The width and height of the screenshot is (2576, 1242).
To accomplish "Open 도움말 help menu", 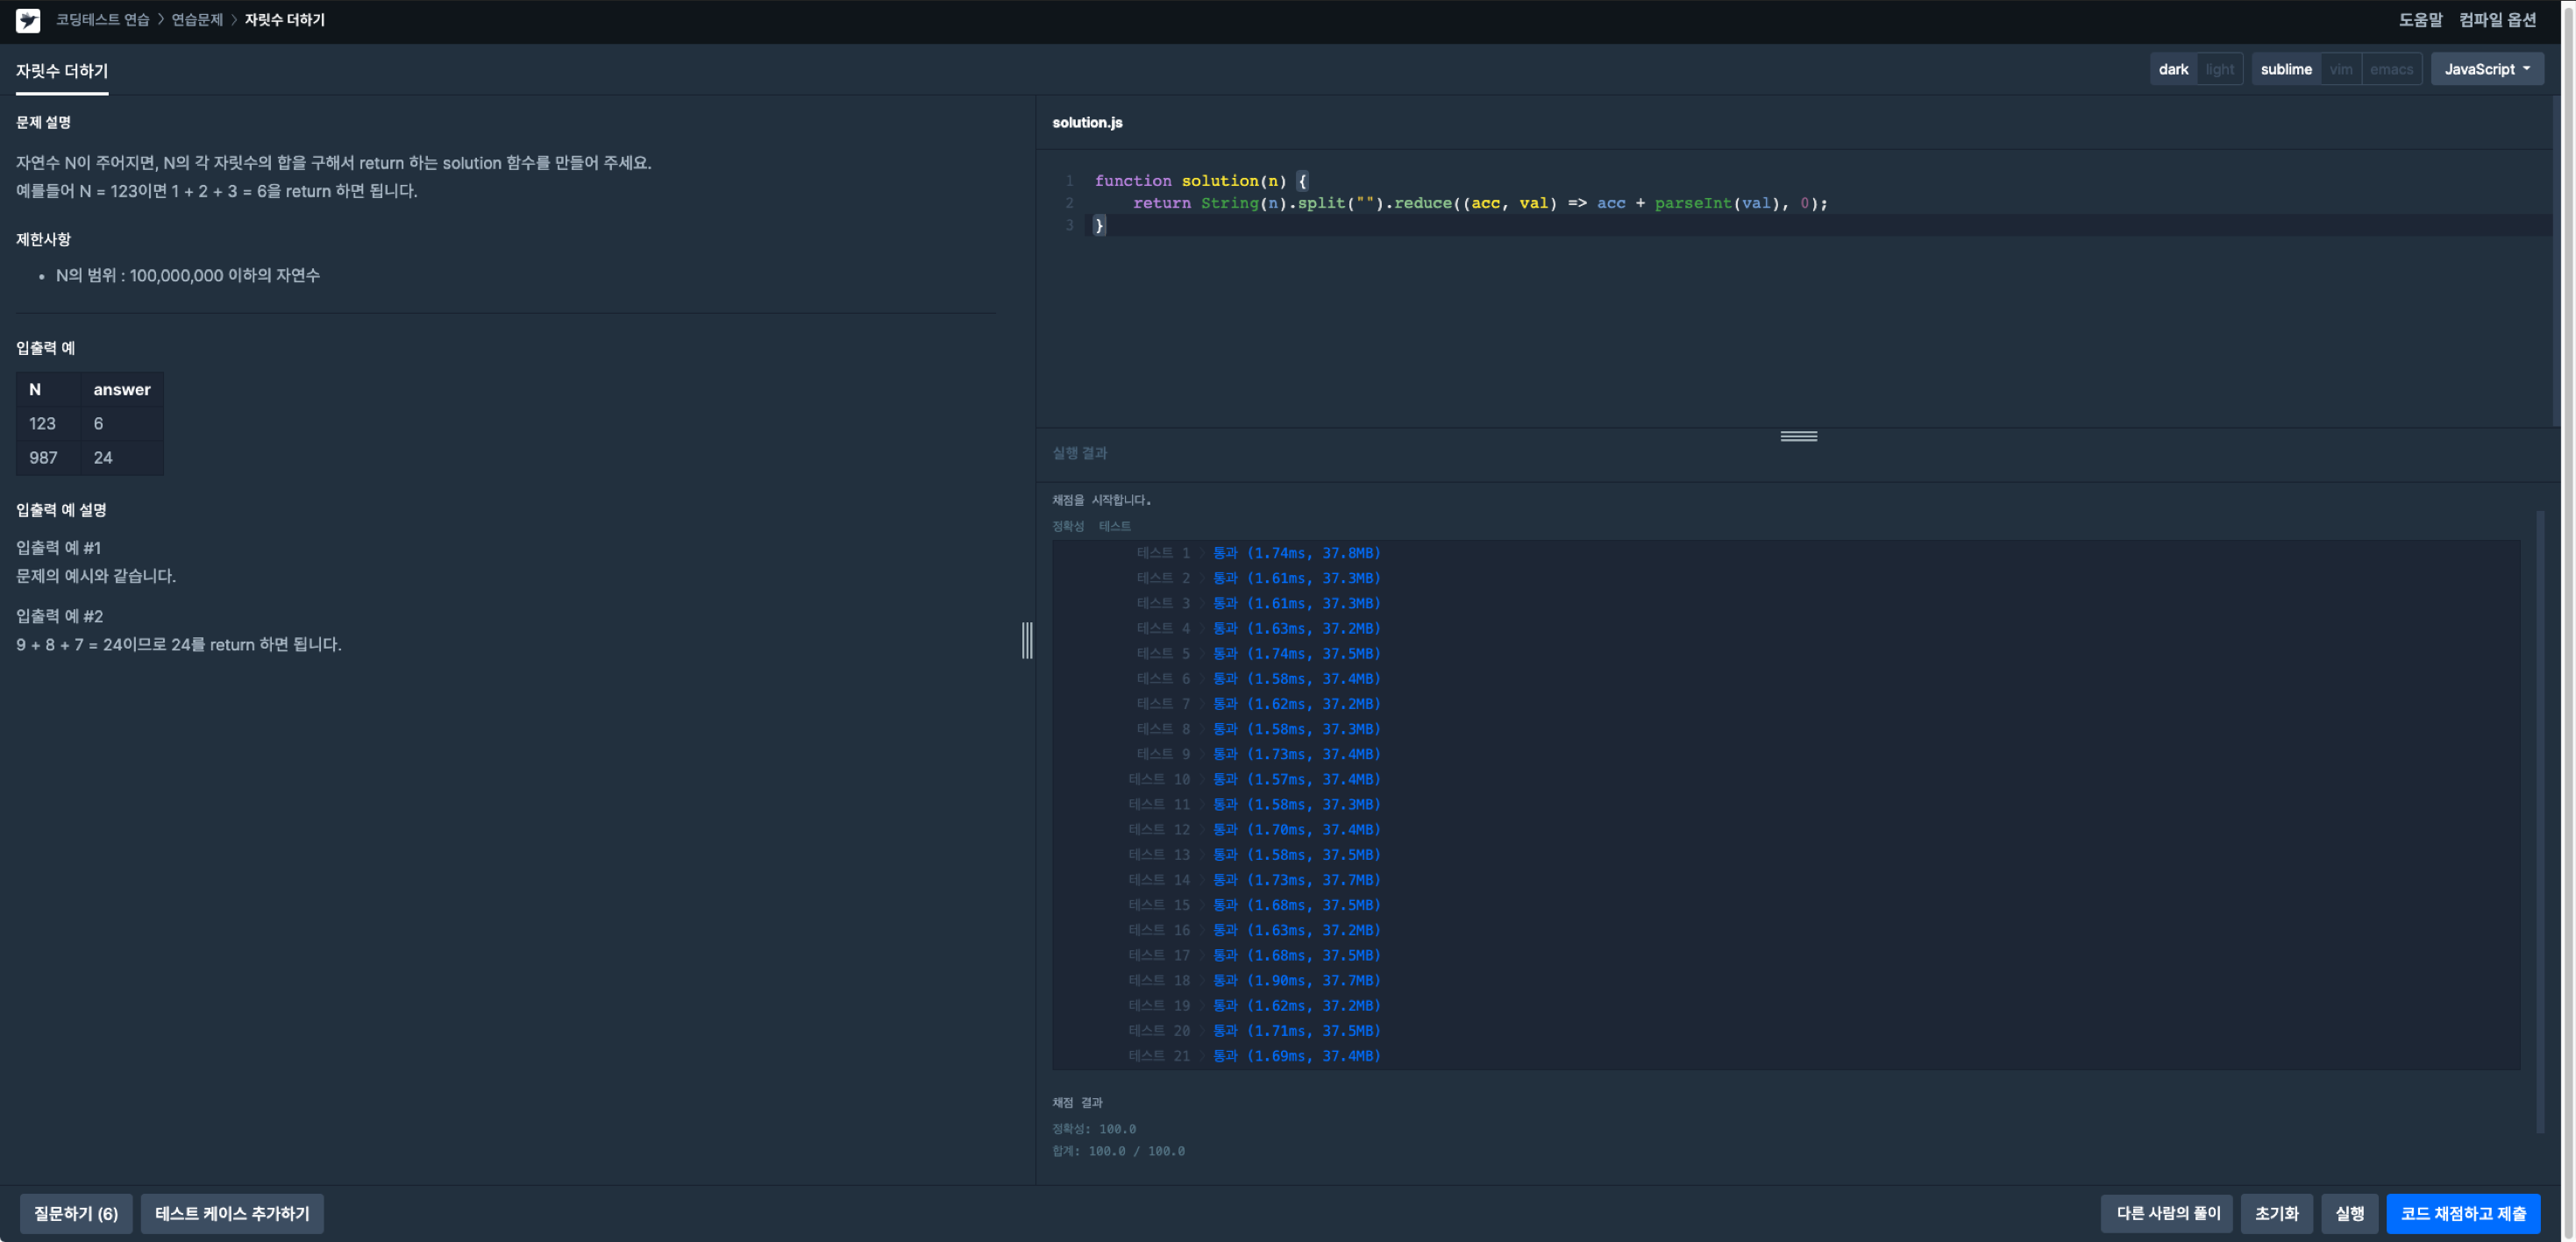I will [2420, 20].
